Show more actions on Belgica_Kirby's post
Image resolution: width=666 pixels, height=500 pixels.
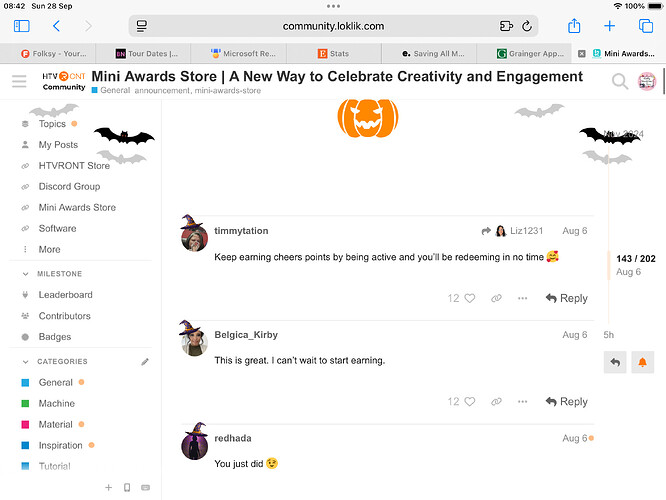pos(522,402)
